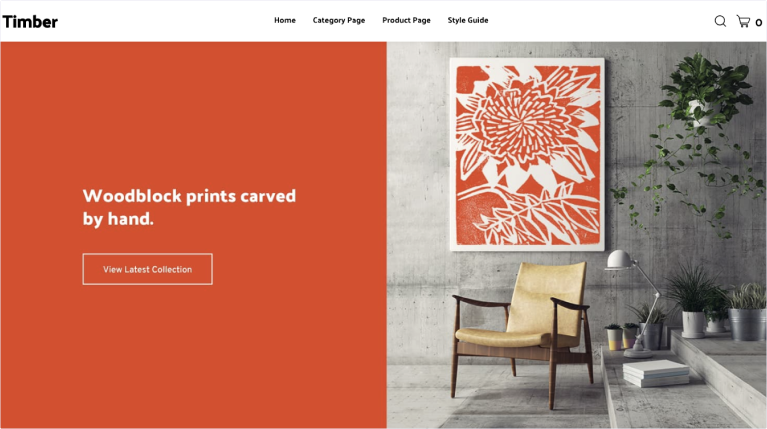Go to the Home menu item
The image size is (767, 429).
coord(285,20)
